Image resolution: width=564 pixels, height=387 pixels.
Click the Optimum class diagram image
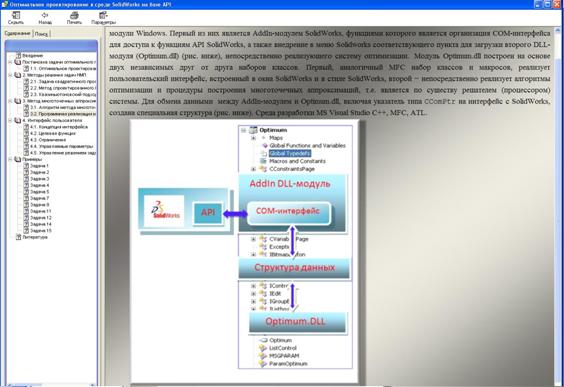245,251
